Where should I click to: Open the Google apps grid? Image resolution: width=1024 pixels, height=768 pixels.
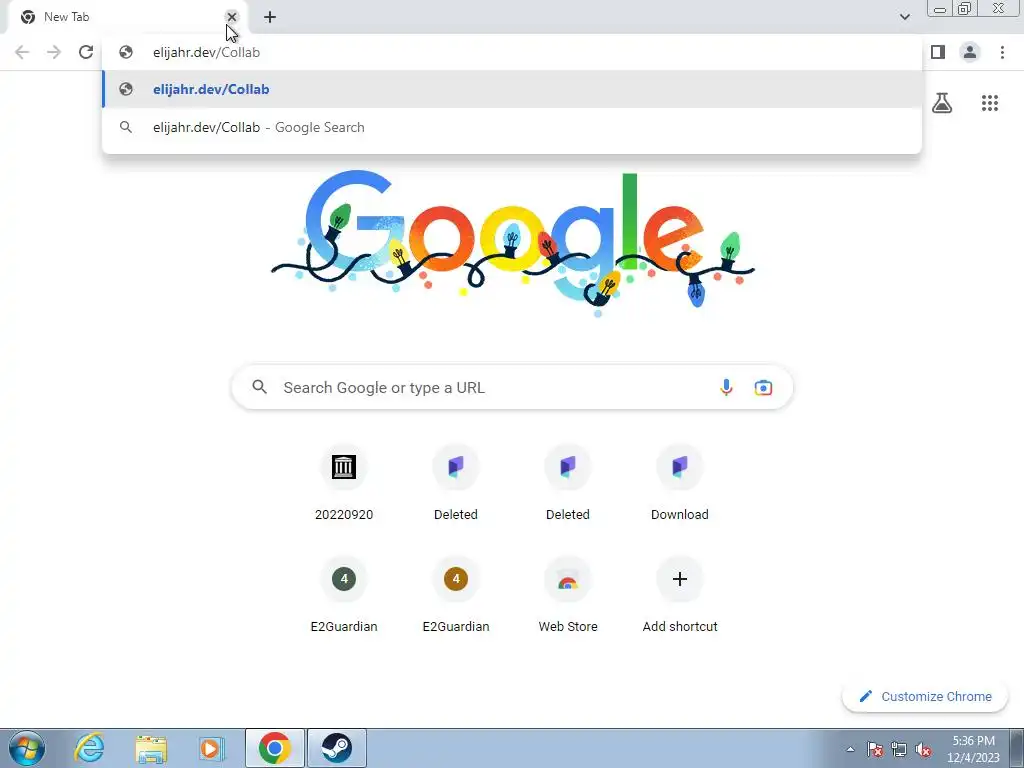990,103
